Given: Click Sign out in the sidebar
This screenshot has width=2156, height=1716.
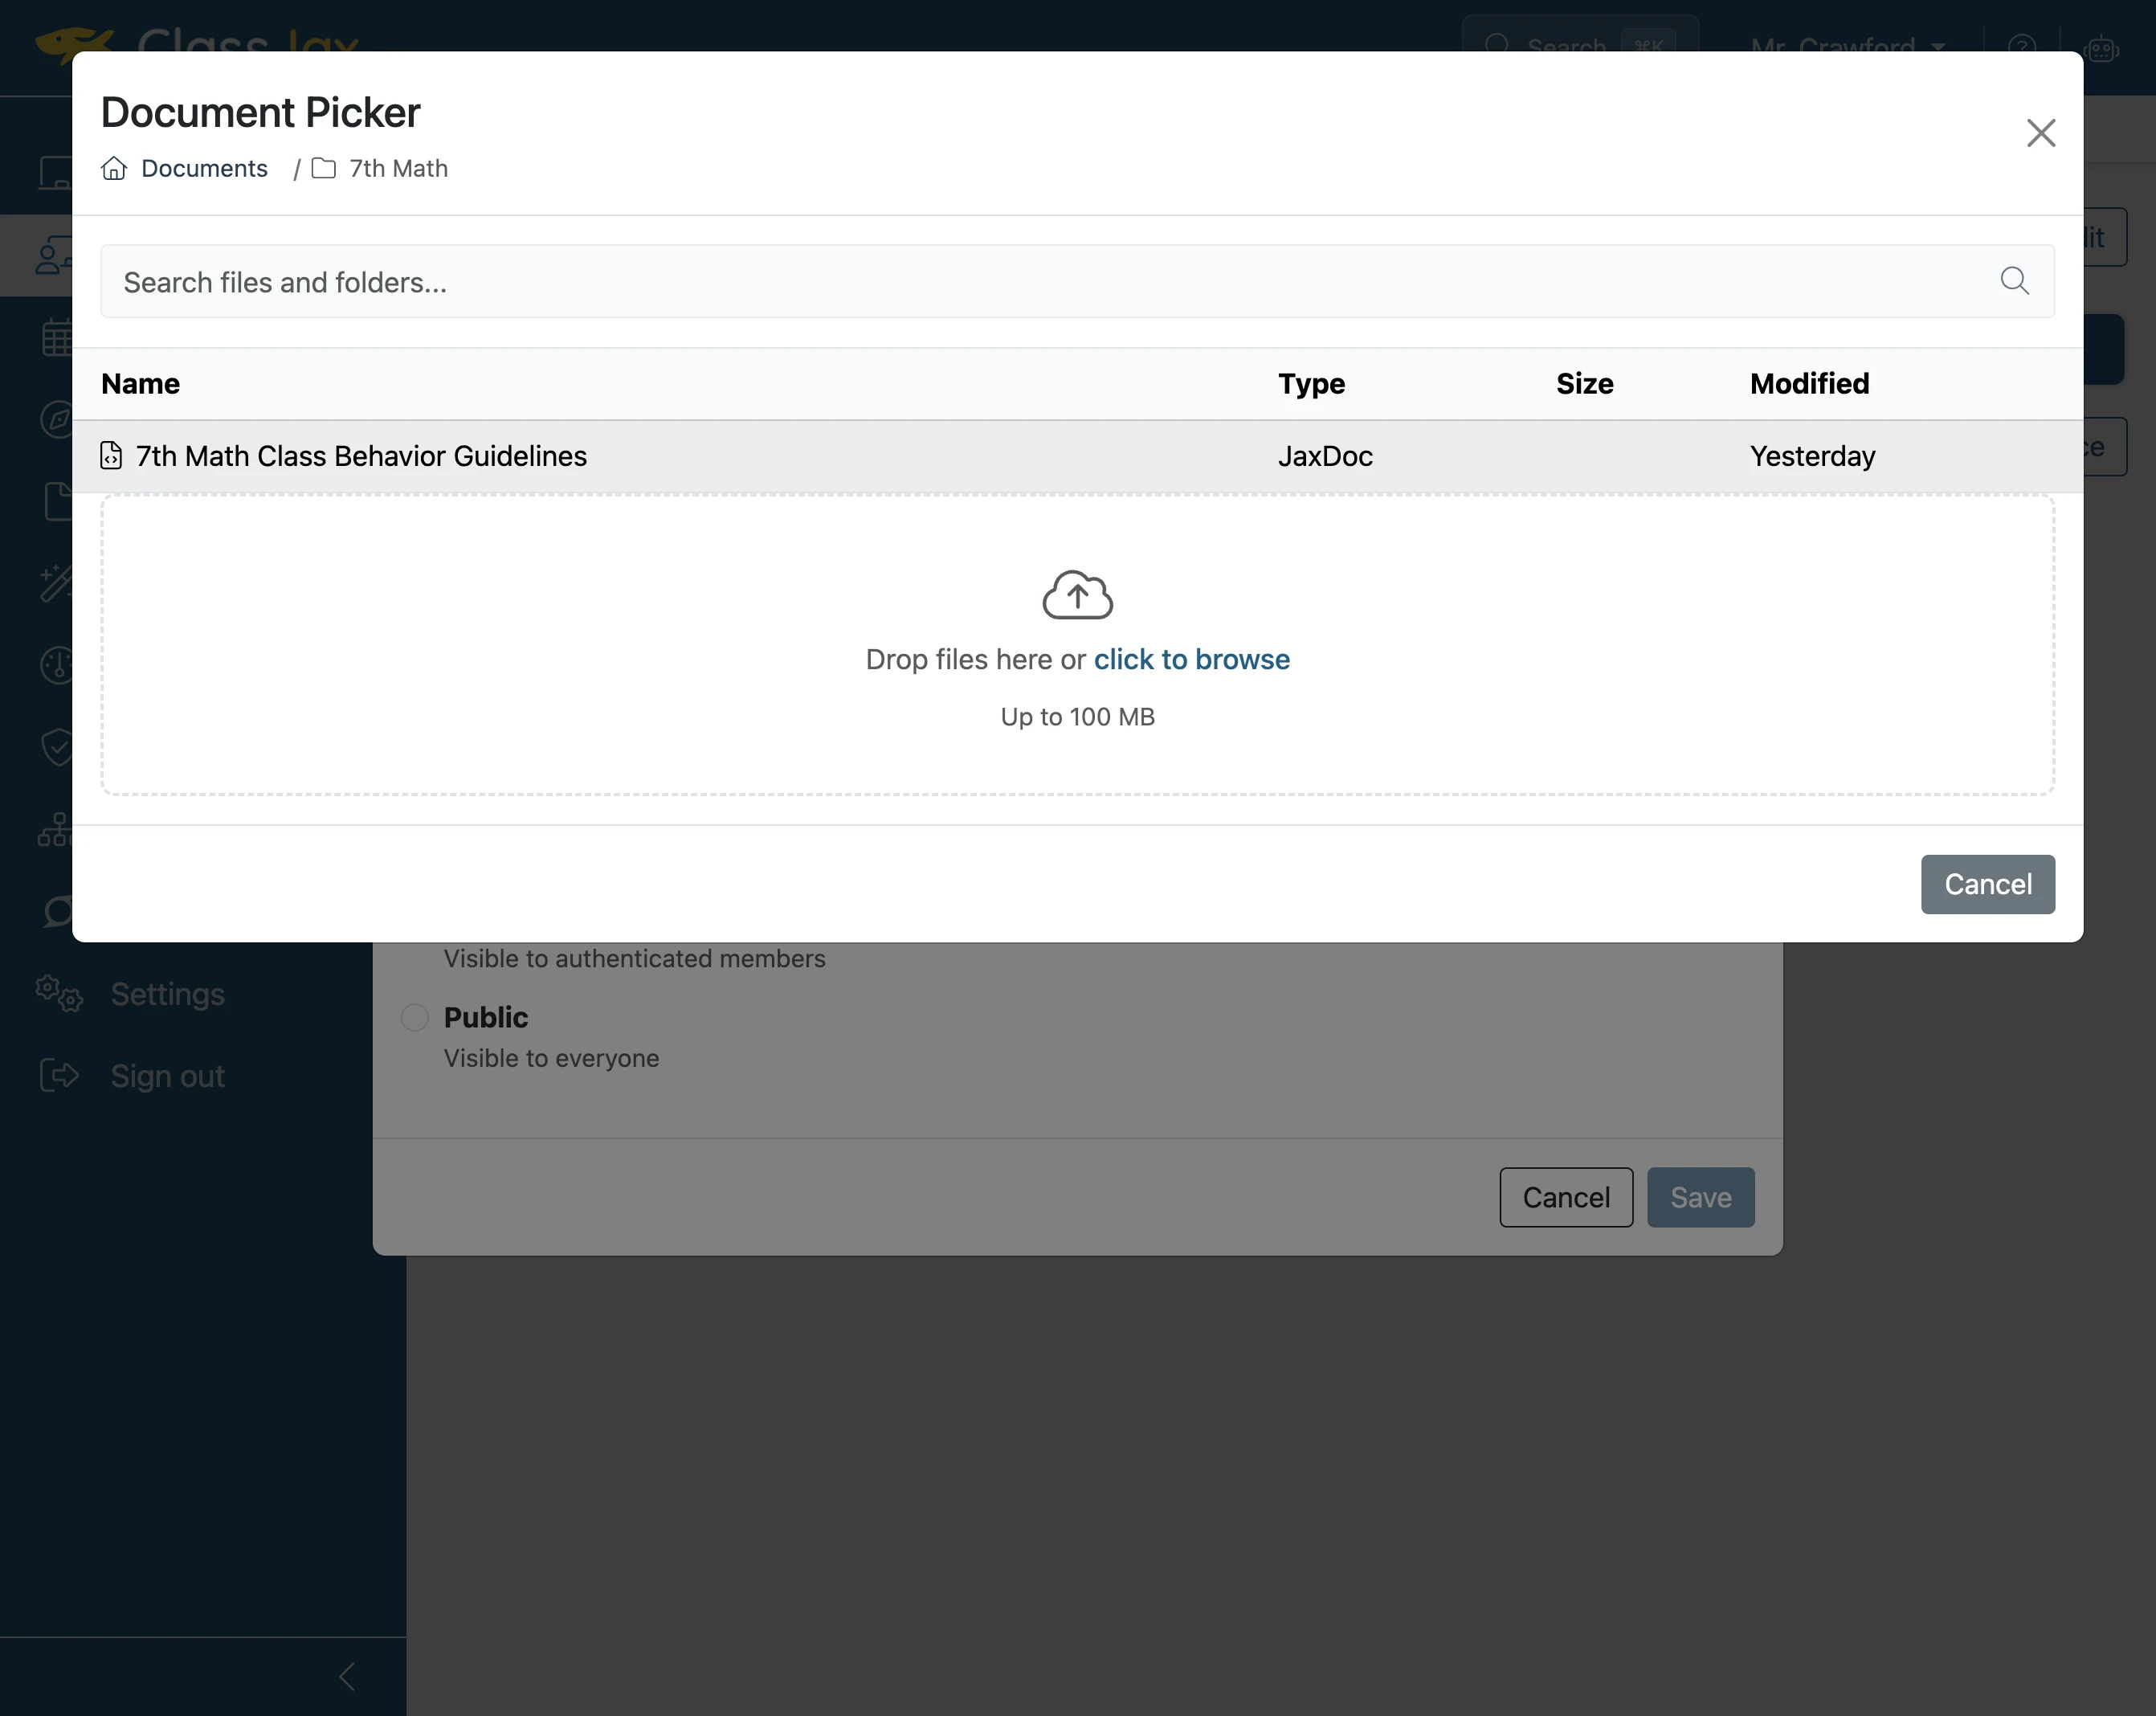Looking at the screenshot, I should pyautogui.click(x=167, y=1076).
